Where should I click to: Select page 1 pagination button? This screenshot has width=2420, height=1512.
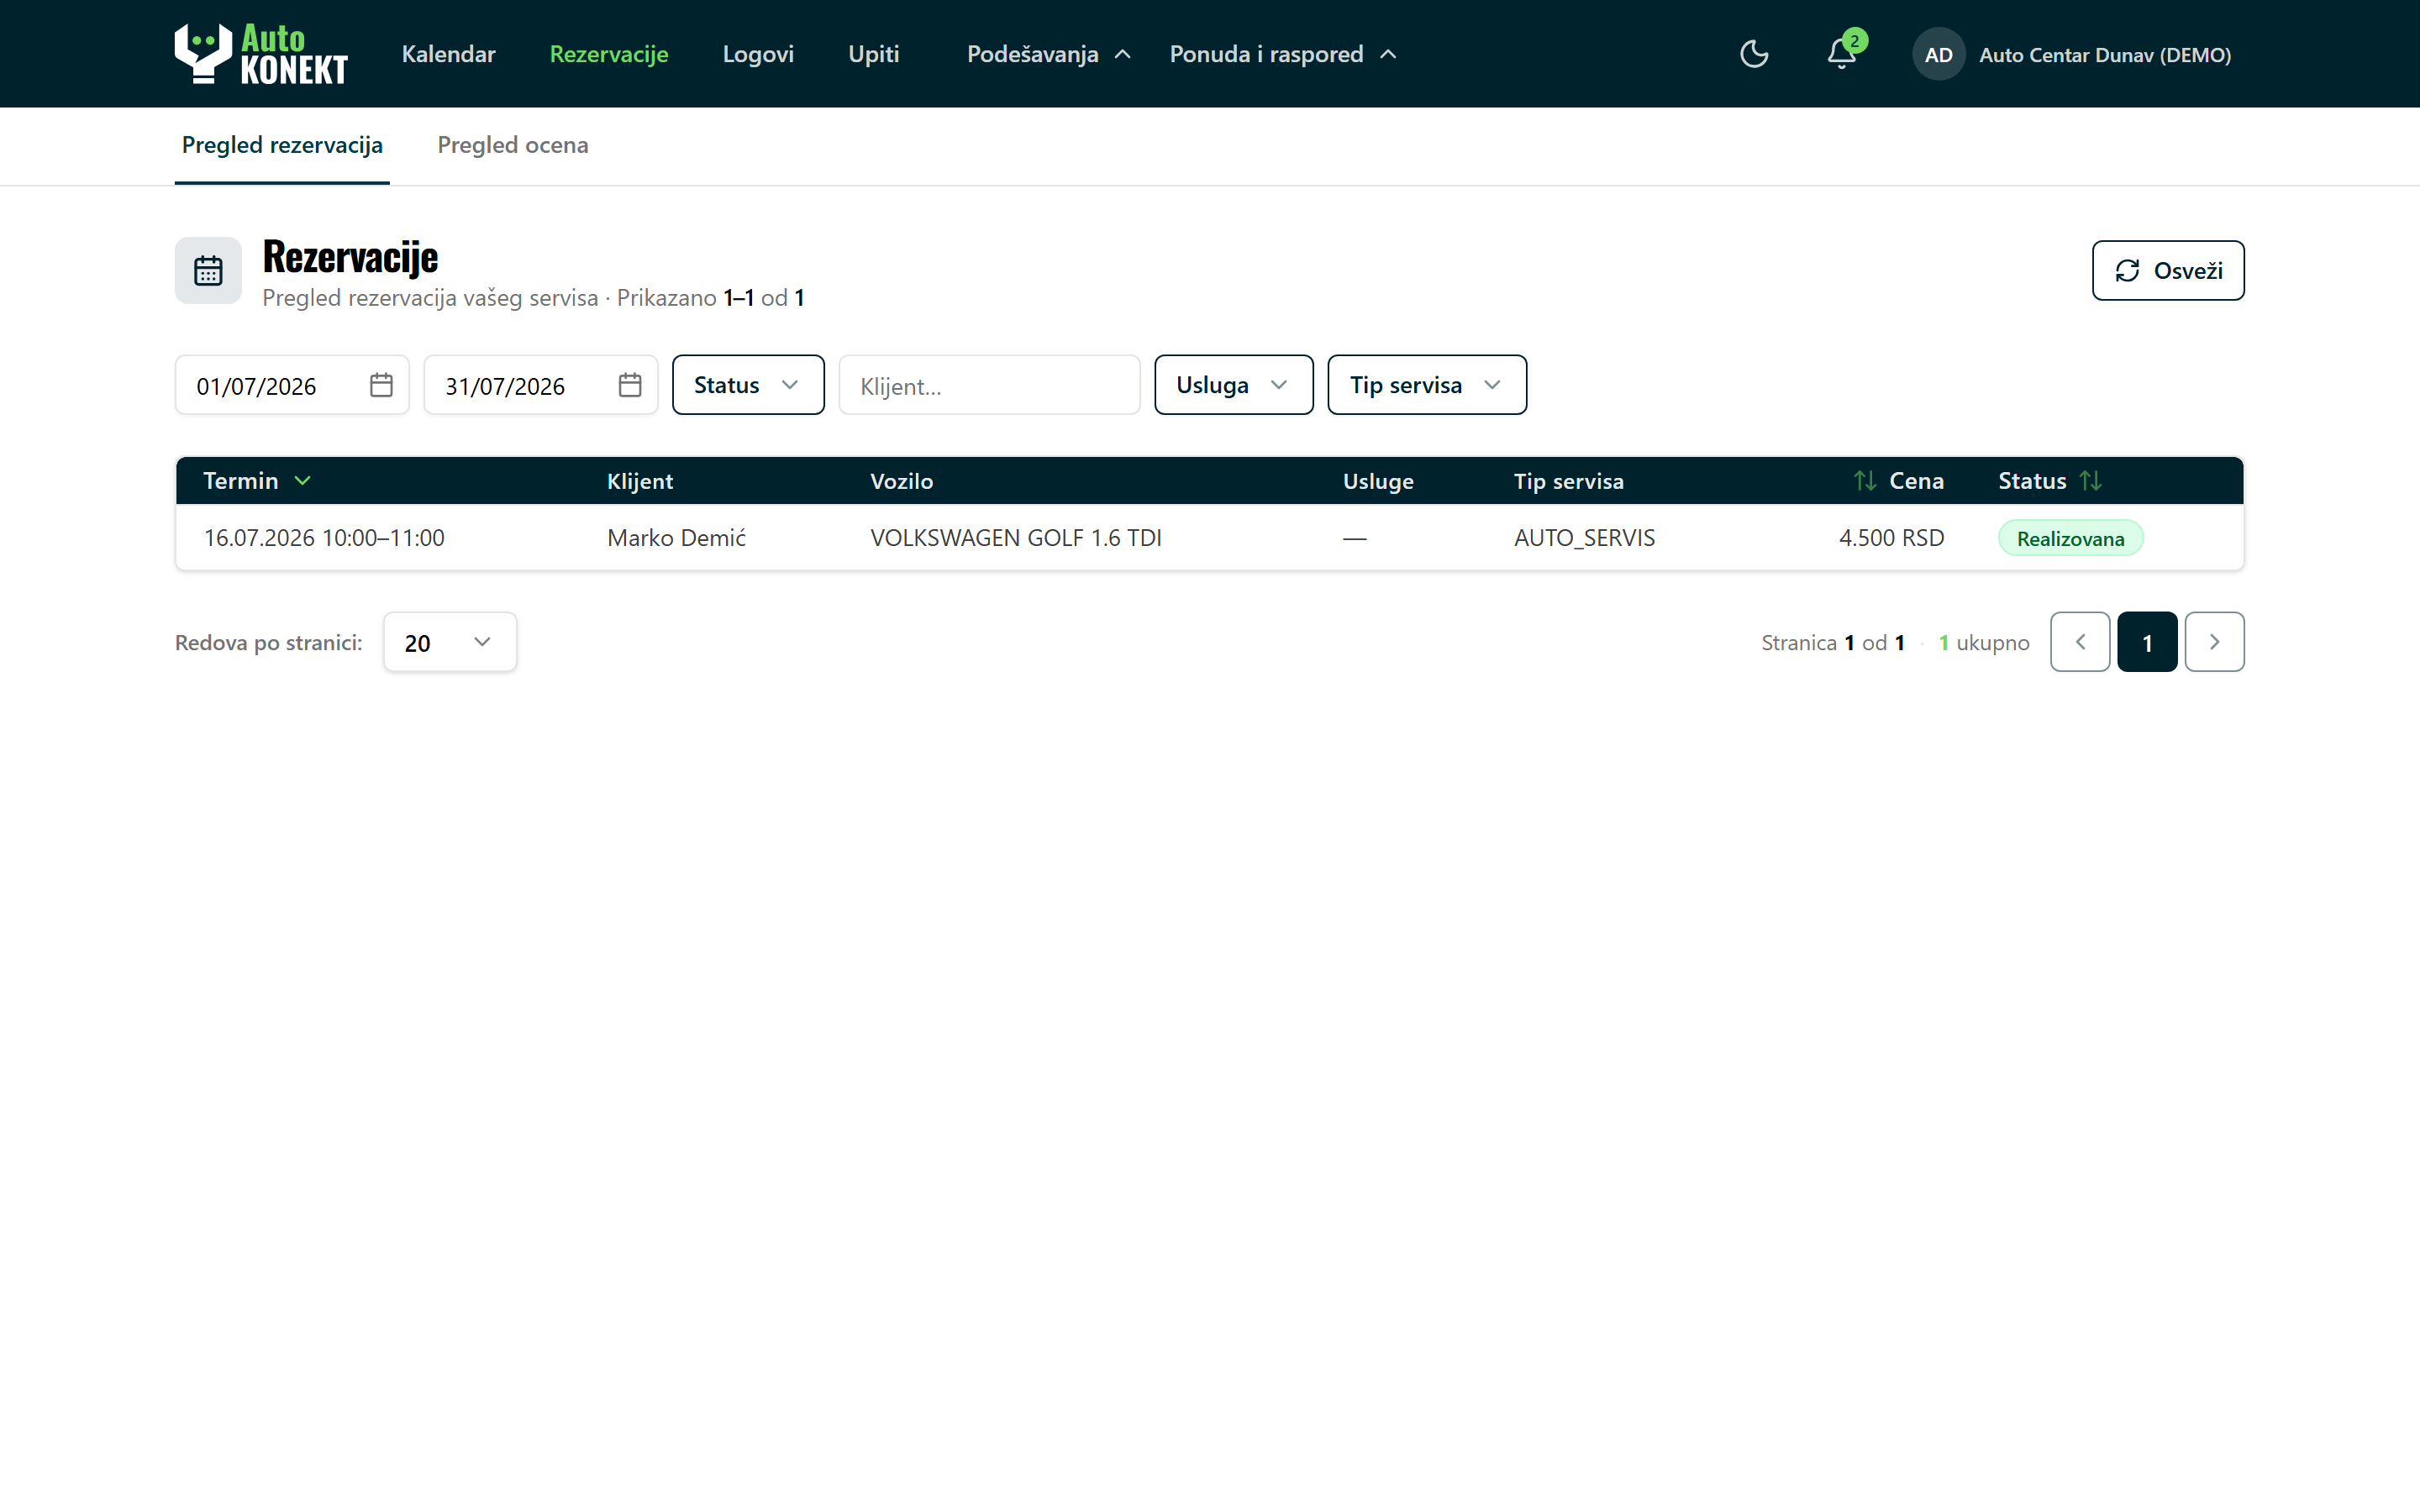point(2147,642)
